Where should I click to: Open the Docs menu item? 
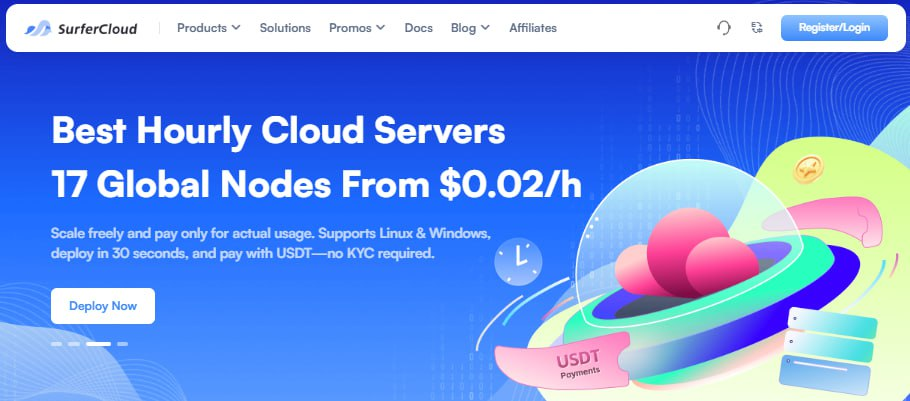point(418,28)
